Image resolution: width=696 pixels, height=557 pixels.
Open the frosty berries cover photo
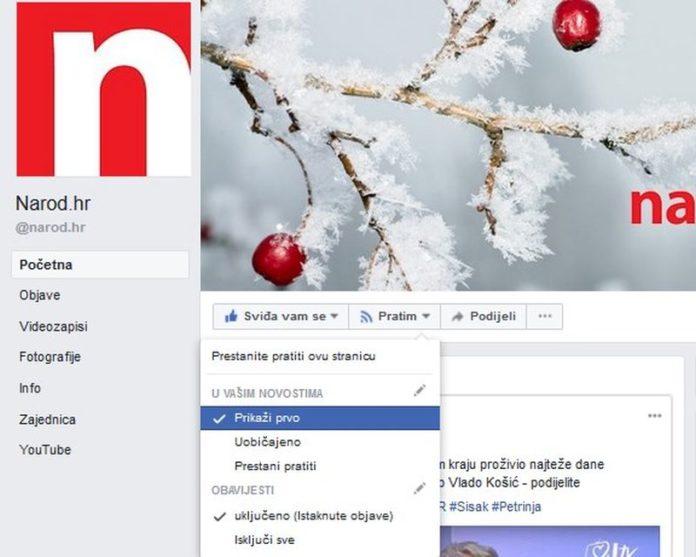click(x=448, y=145)
